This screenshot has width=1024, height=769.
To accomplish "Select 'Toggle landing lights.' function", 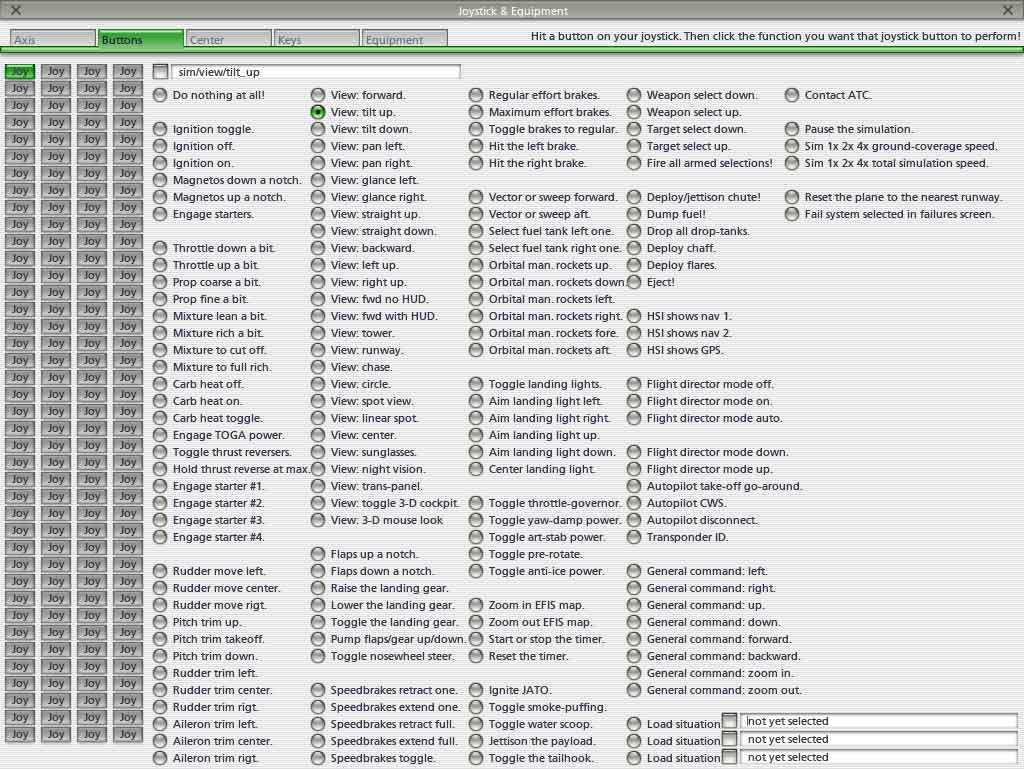I will pos(476,384).
